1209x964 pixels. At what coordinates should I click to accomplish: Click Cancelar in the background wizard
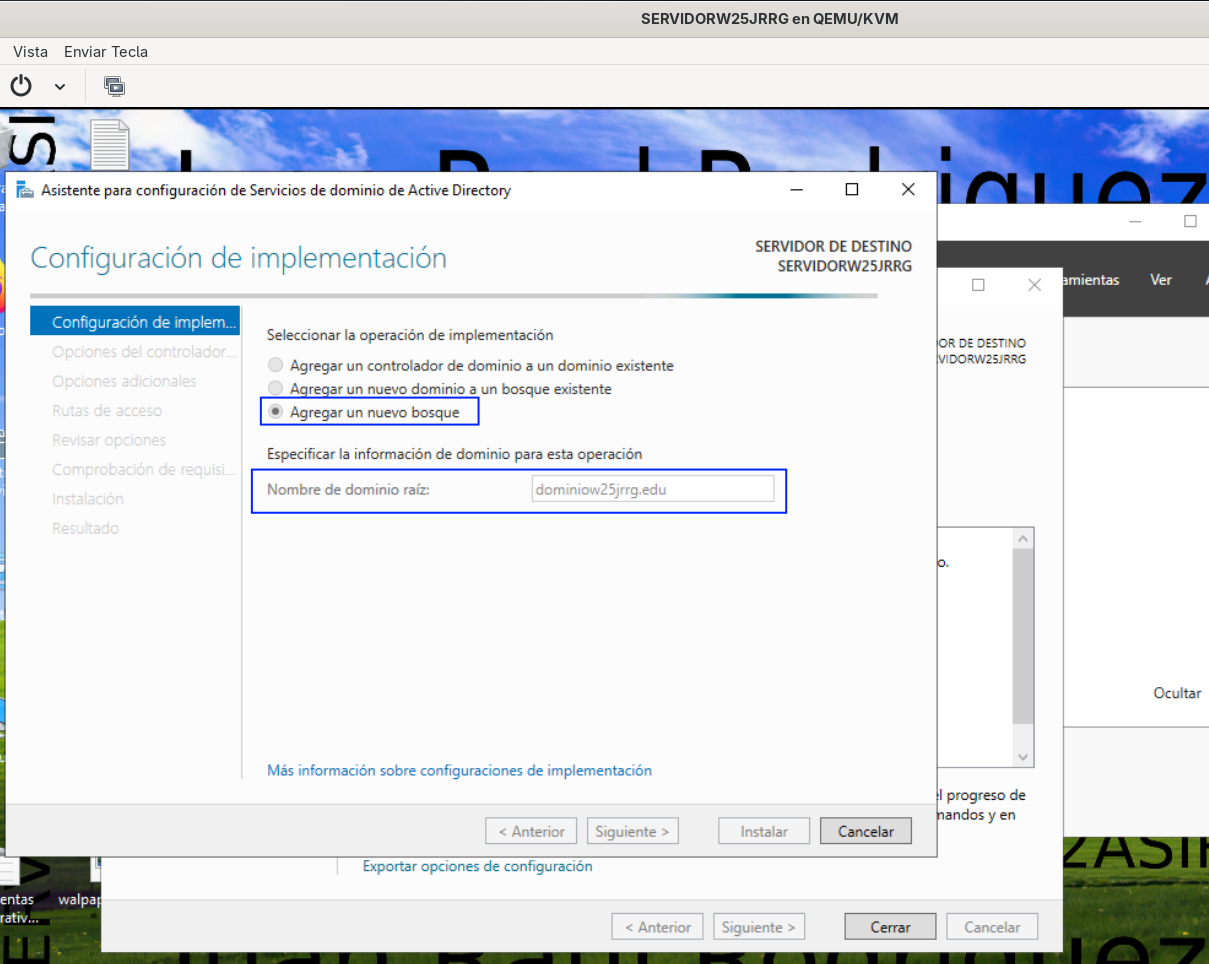click(x=992, y=927)
